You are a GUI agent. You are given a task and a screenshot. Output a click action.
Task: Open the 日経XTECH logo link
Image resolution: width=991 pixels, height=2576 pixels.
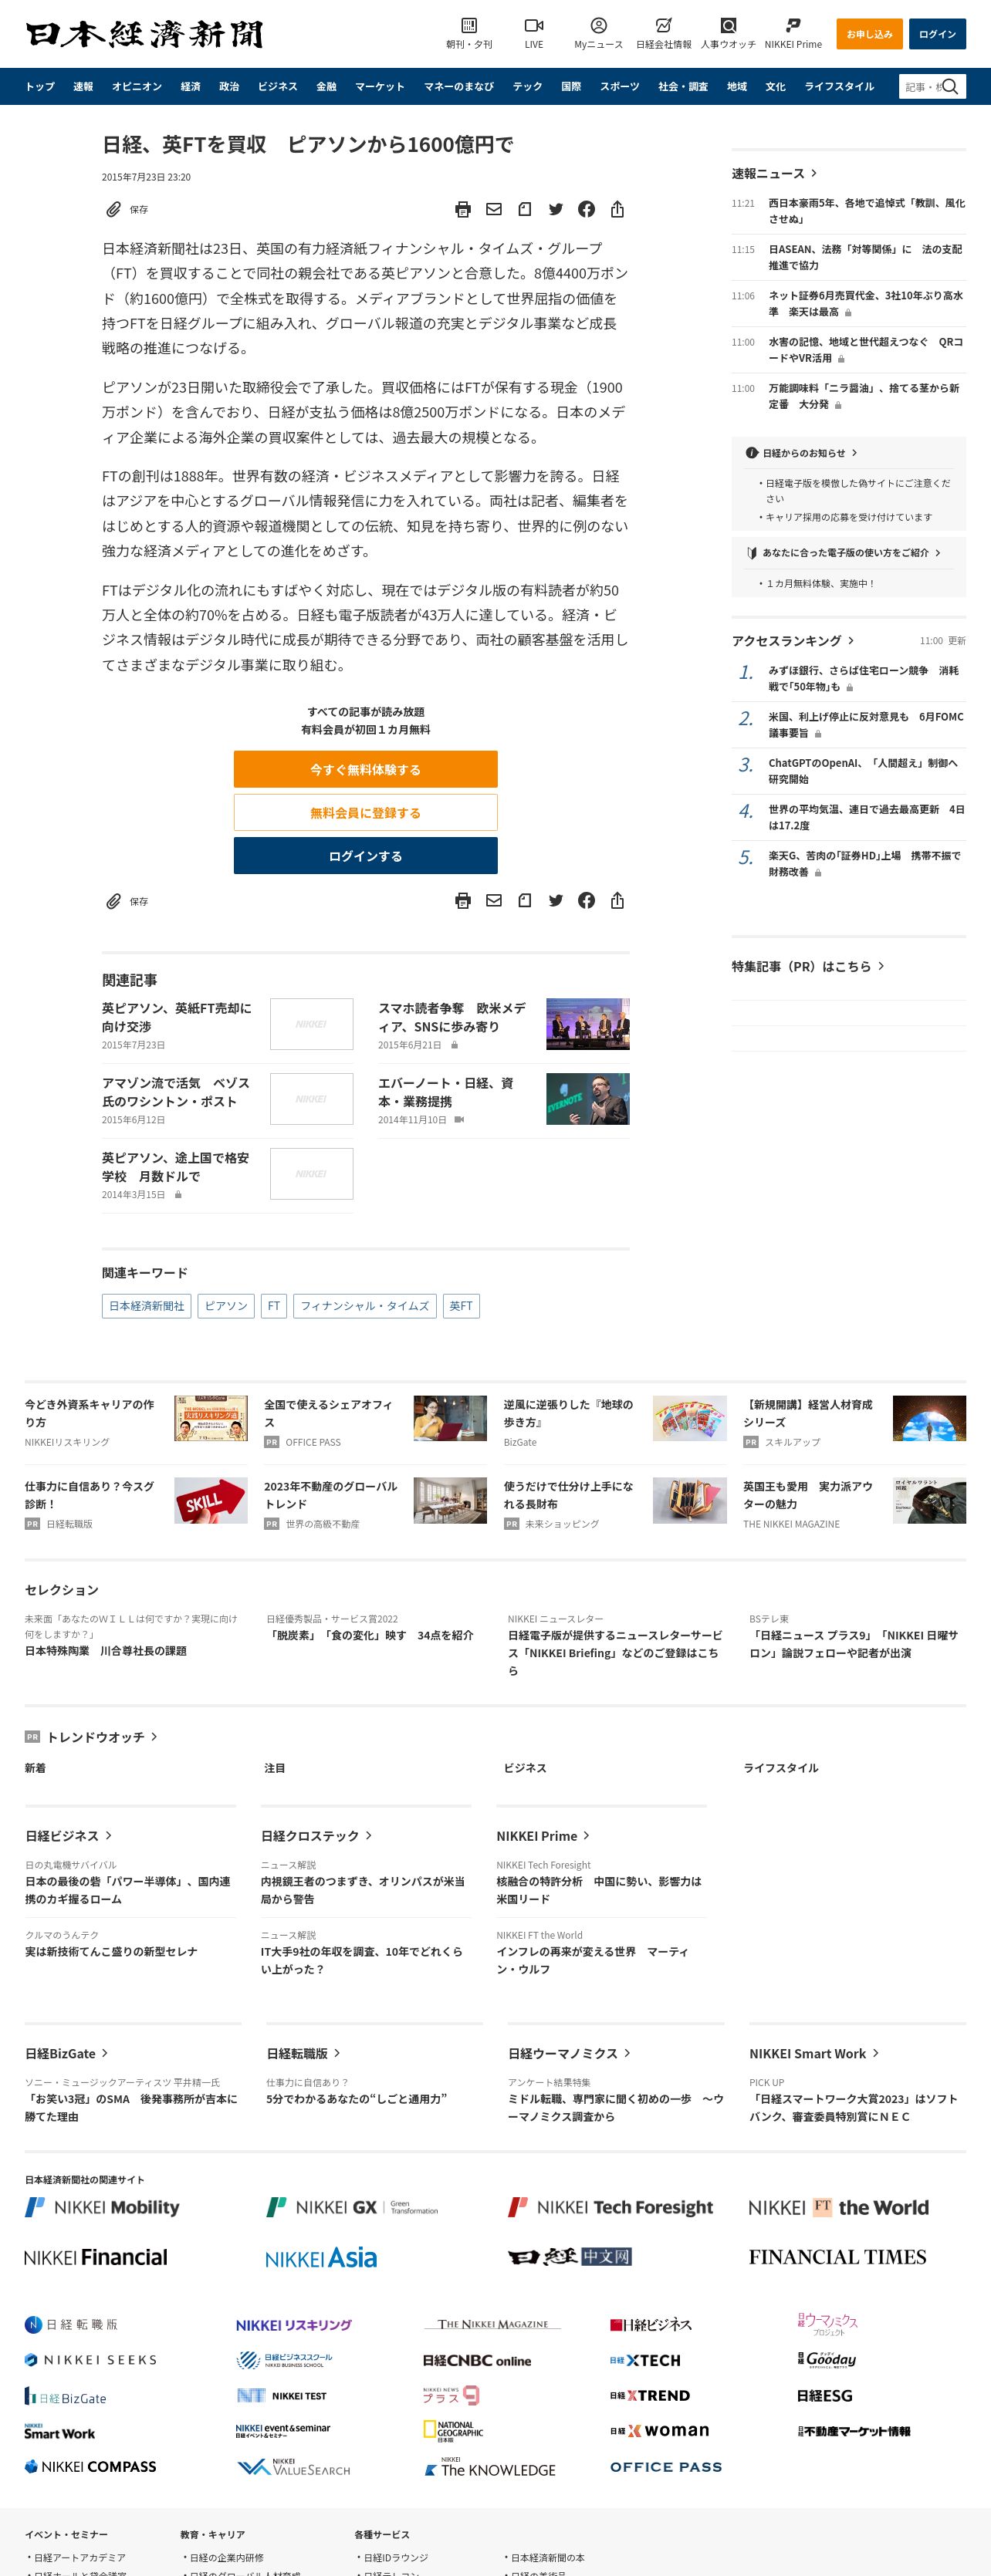tap(645, 2360)
